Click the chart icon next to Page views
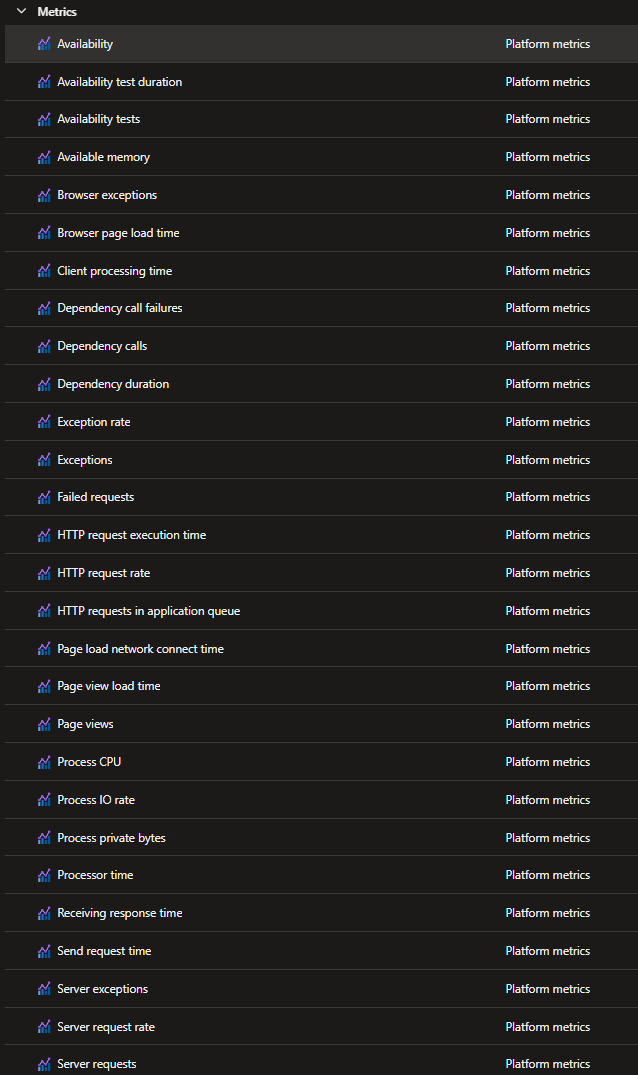This screenshot has height=1075, width=638. pos(44,724)
